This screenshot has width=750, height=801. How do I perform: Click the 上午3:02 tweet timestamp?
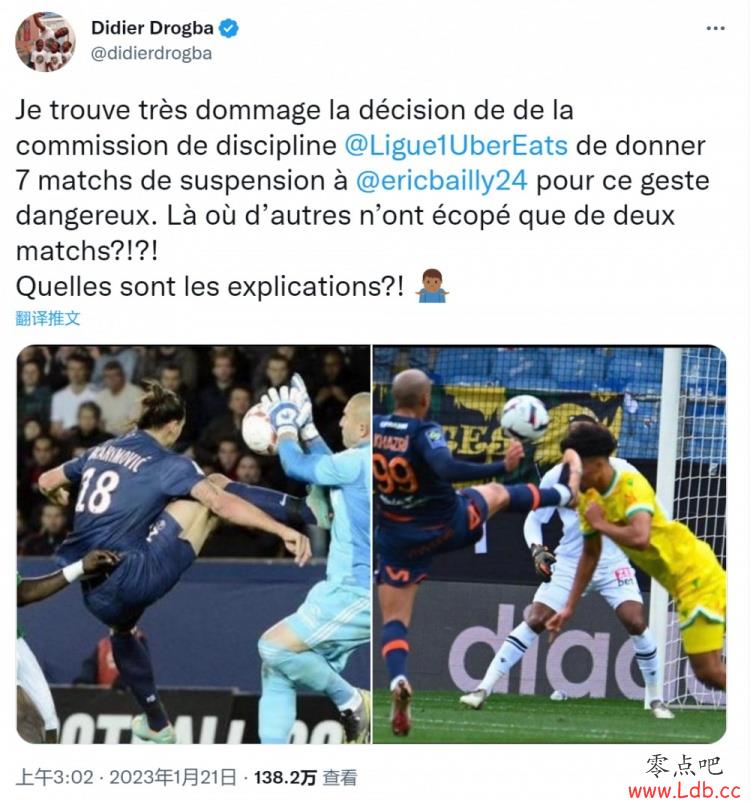point(55,778)
